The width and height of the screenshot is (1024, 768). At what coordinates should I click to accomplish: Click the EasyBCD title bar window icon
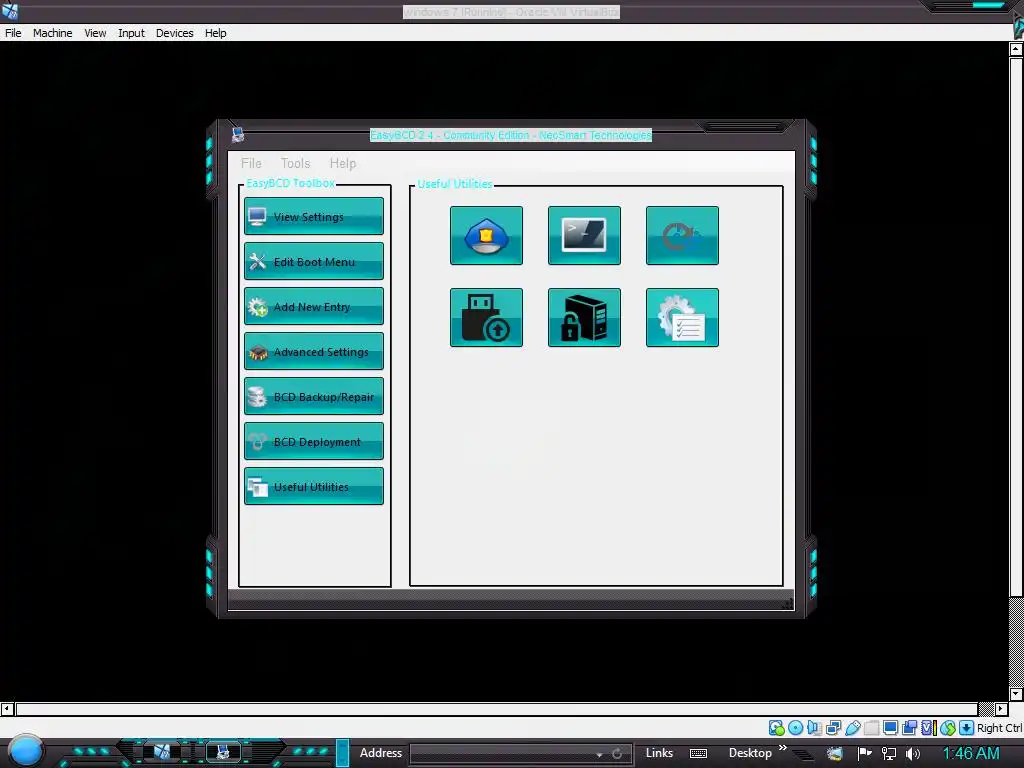coord(238,135)
